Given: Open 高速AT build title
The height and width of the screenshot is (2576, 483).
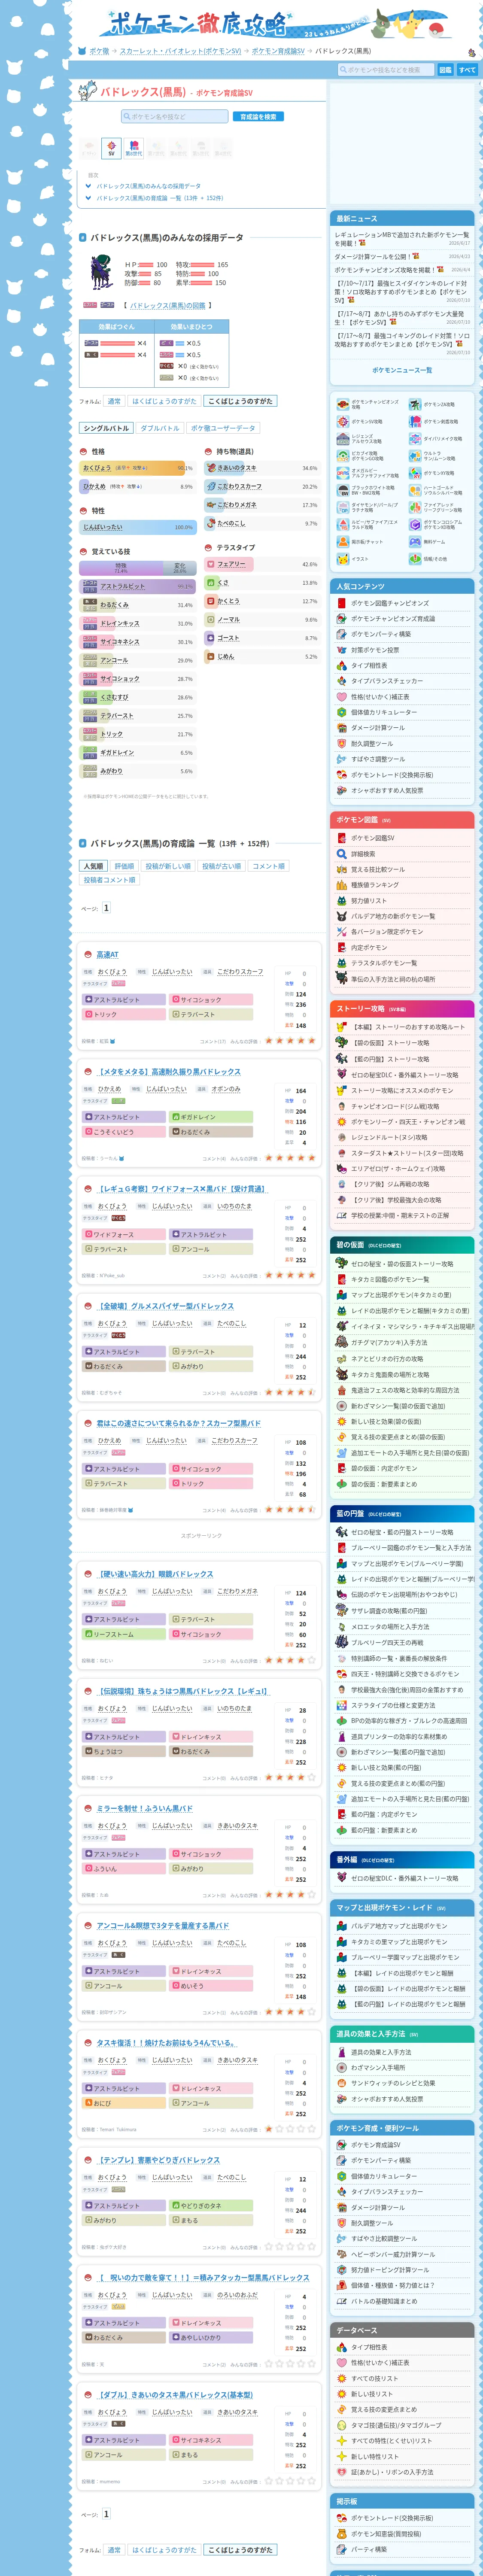Looking at the screenshot, I should pos(107,955).
